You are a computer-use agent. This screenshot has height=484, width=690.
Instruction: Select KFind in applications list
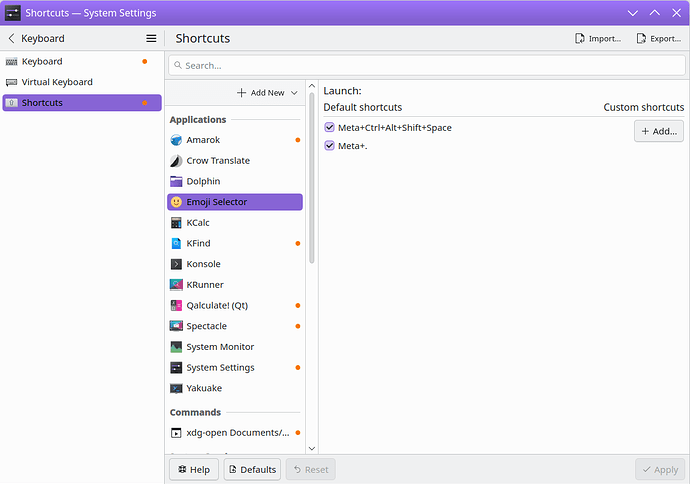point(235,243)
